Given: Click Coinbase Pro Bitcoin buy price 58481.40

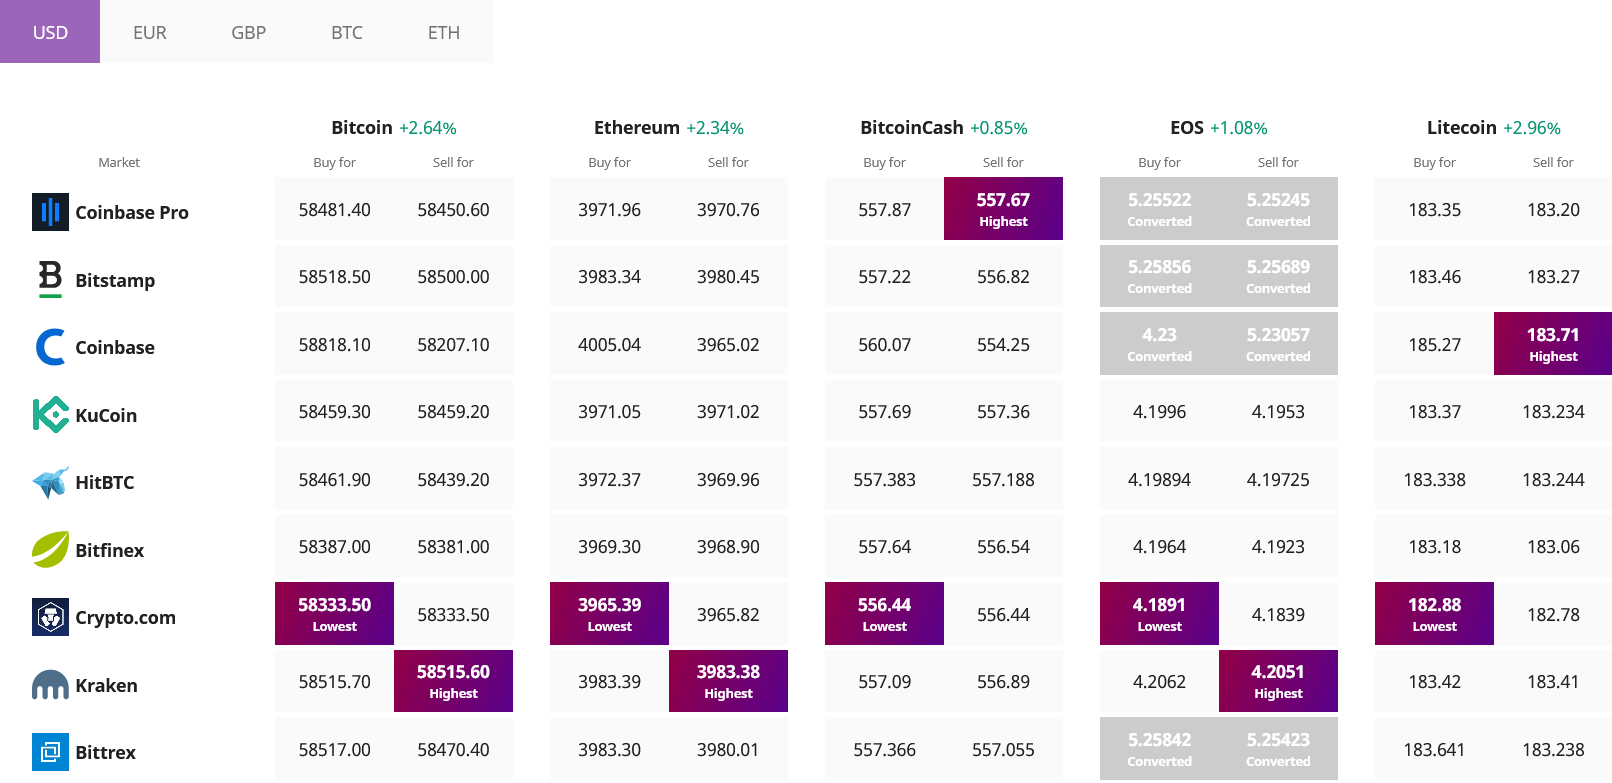Looking at the screenshot, I should click(x=334, y=209).
